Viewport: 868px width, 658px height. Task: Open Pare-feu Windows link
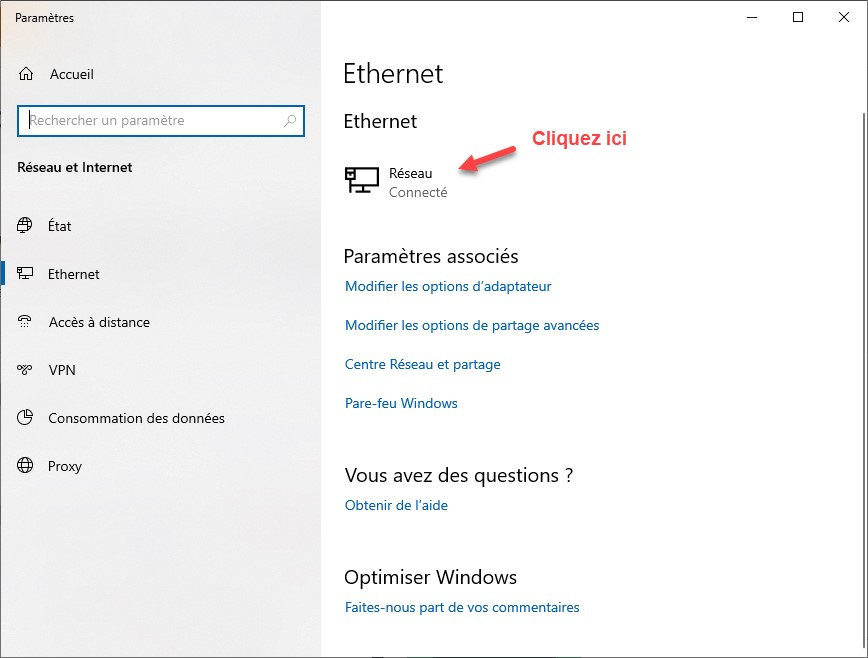point(401,403)
